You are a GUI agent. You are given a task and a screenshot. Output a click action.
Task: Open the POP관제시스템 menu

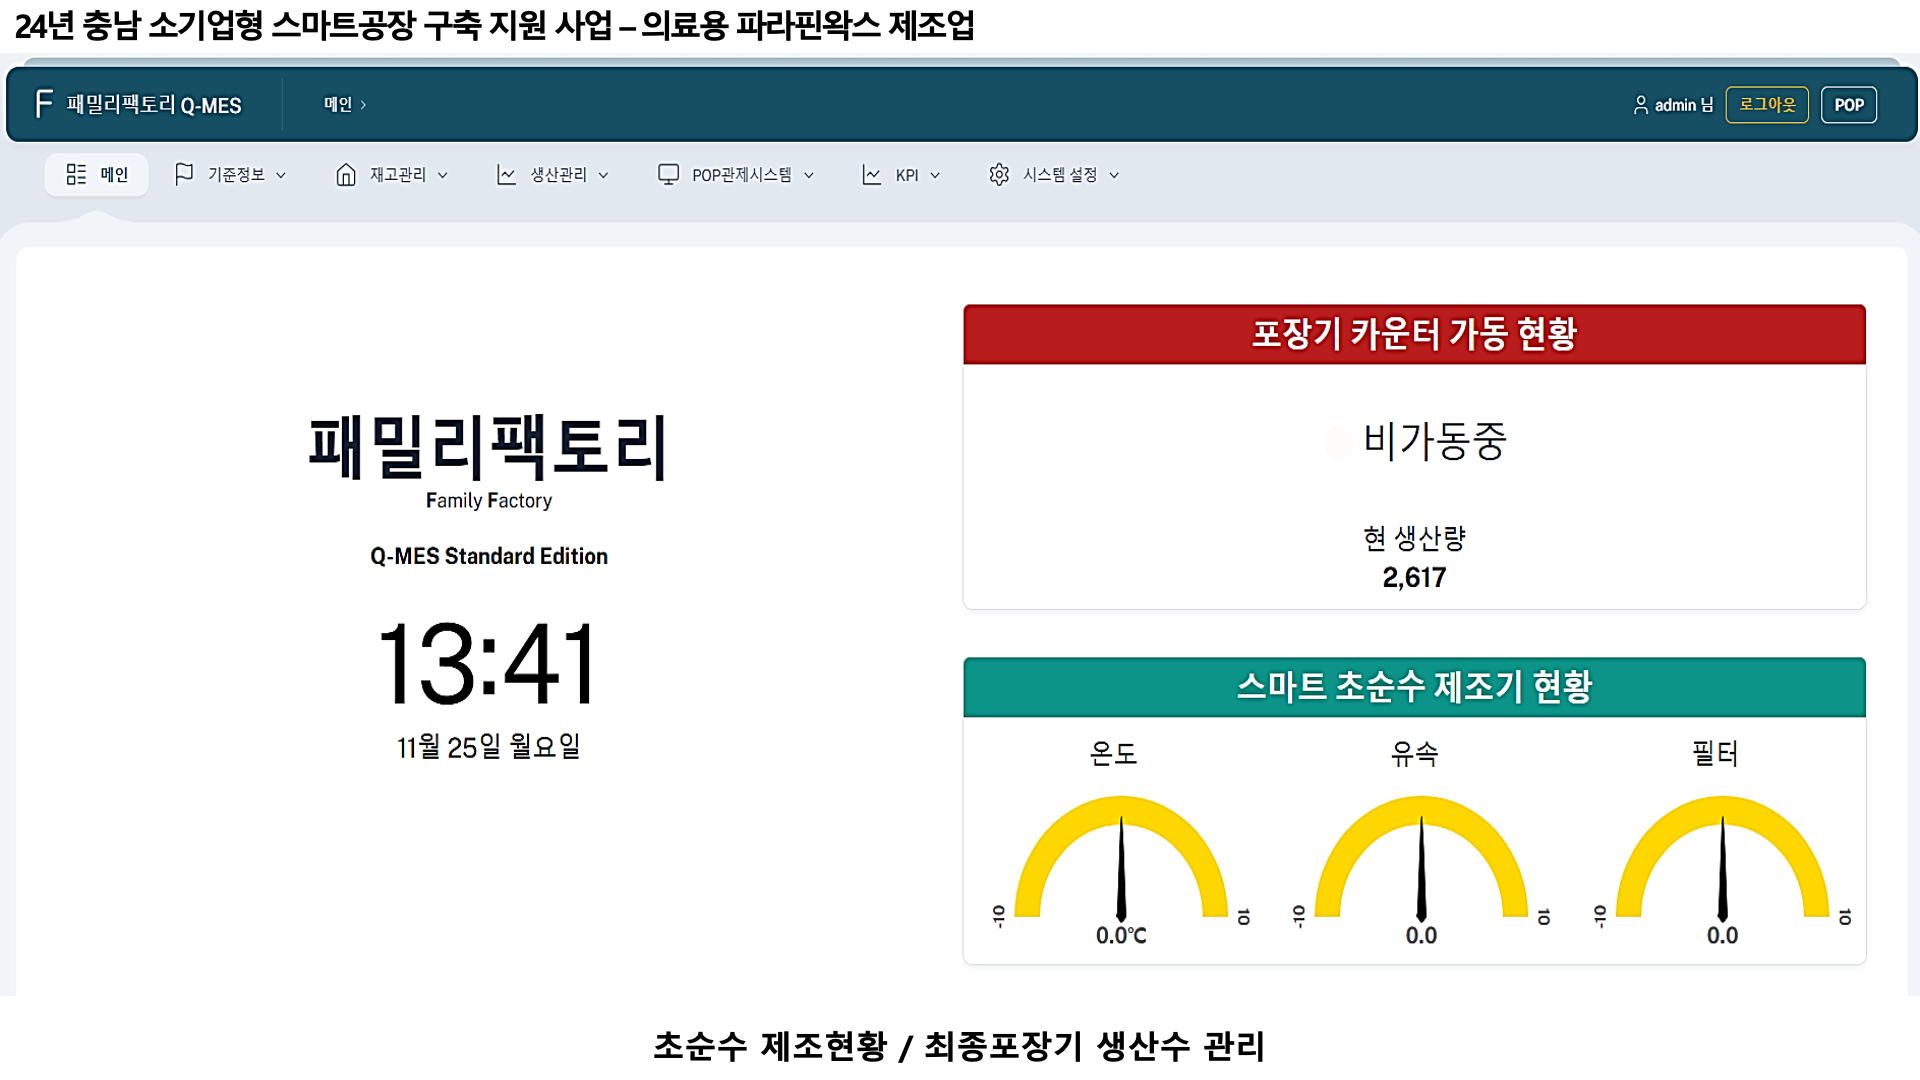(741, 174)
